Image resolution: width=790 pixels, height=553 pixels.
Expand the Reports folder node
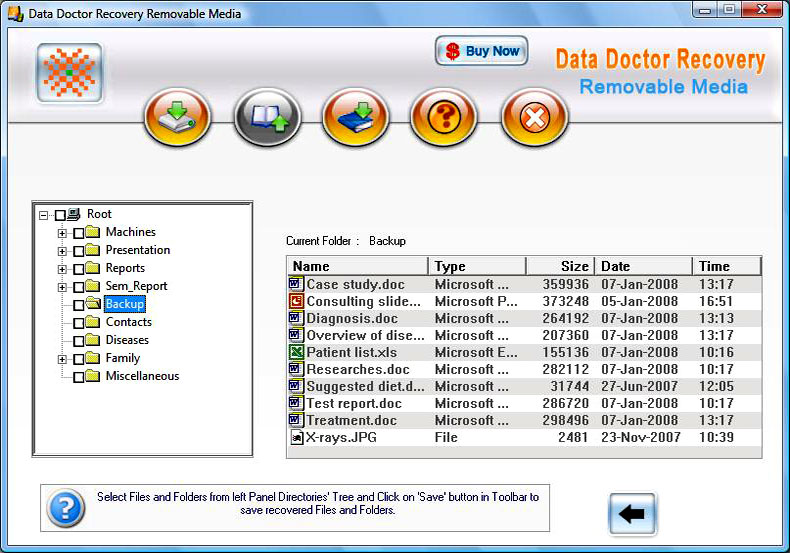point(62,269)
